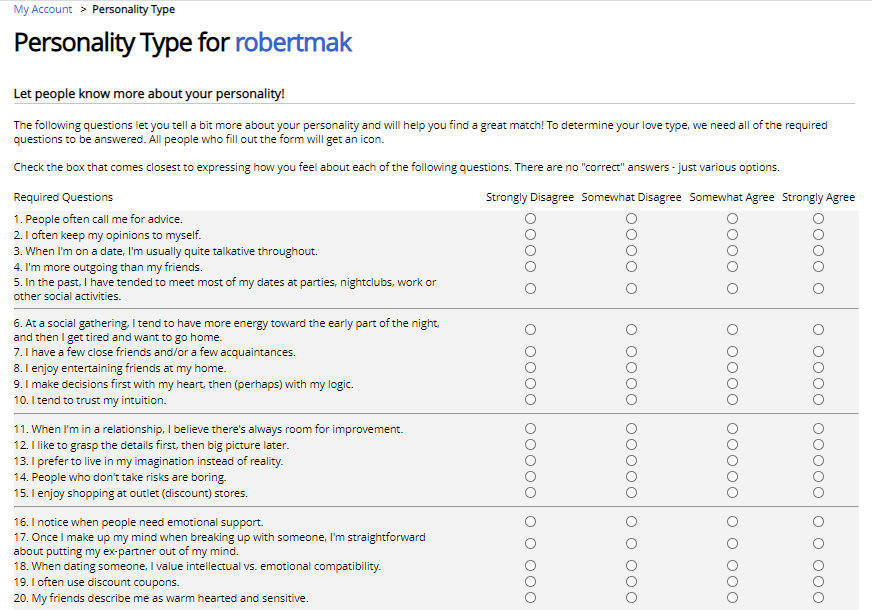Select Strongly Agree for question 16
This screenshot has height=610, width=872.
point(818,522)
